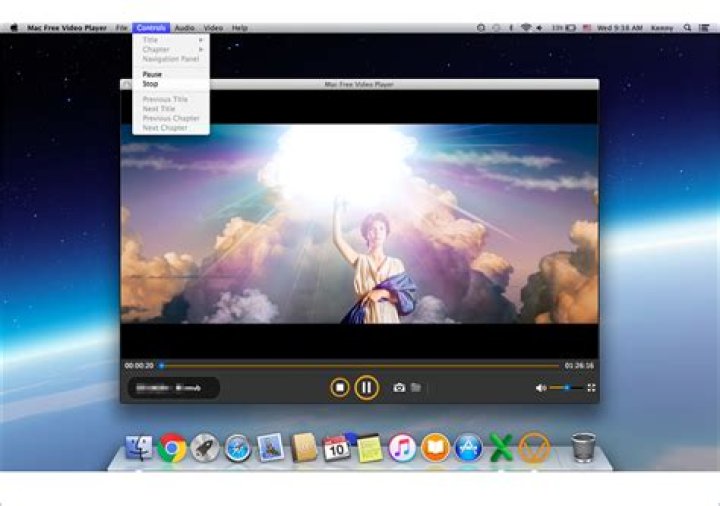Open the App Store from the Dock
Image resolution: width=720 pixels, height=506 pixels.
[x=468, y=448]
